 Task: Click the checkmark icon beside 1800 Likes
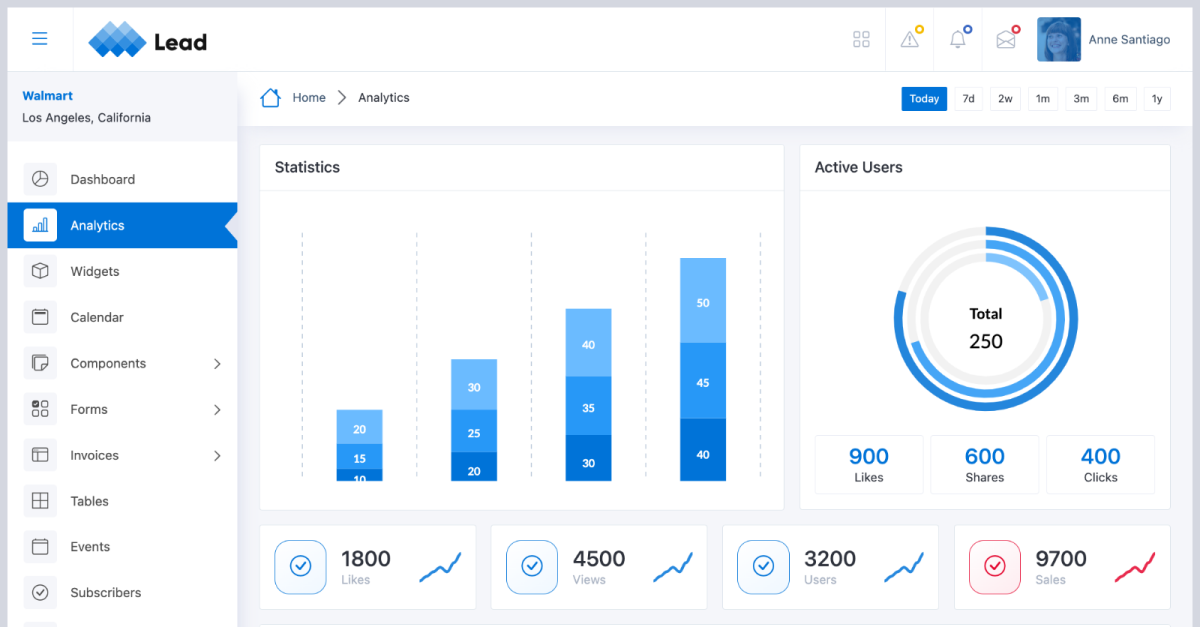pyautogui.click(x=301, y=567)
